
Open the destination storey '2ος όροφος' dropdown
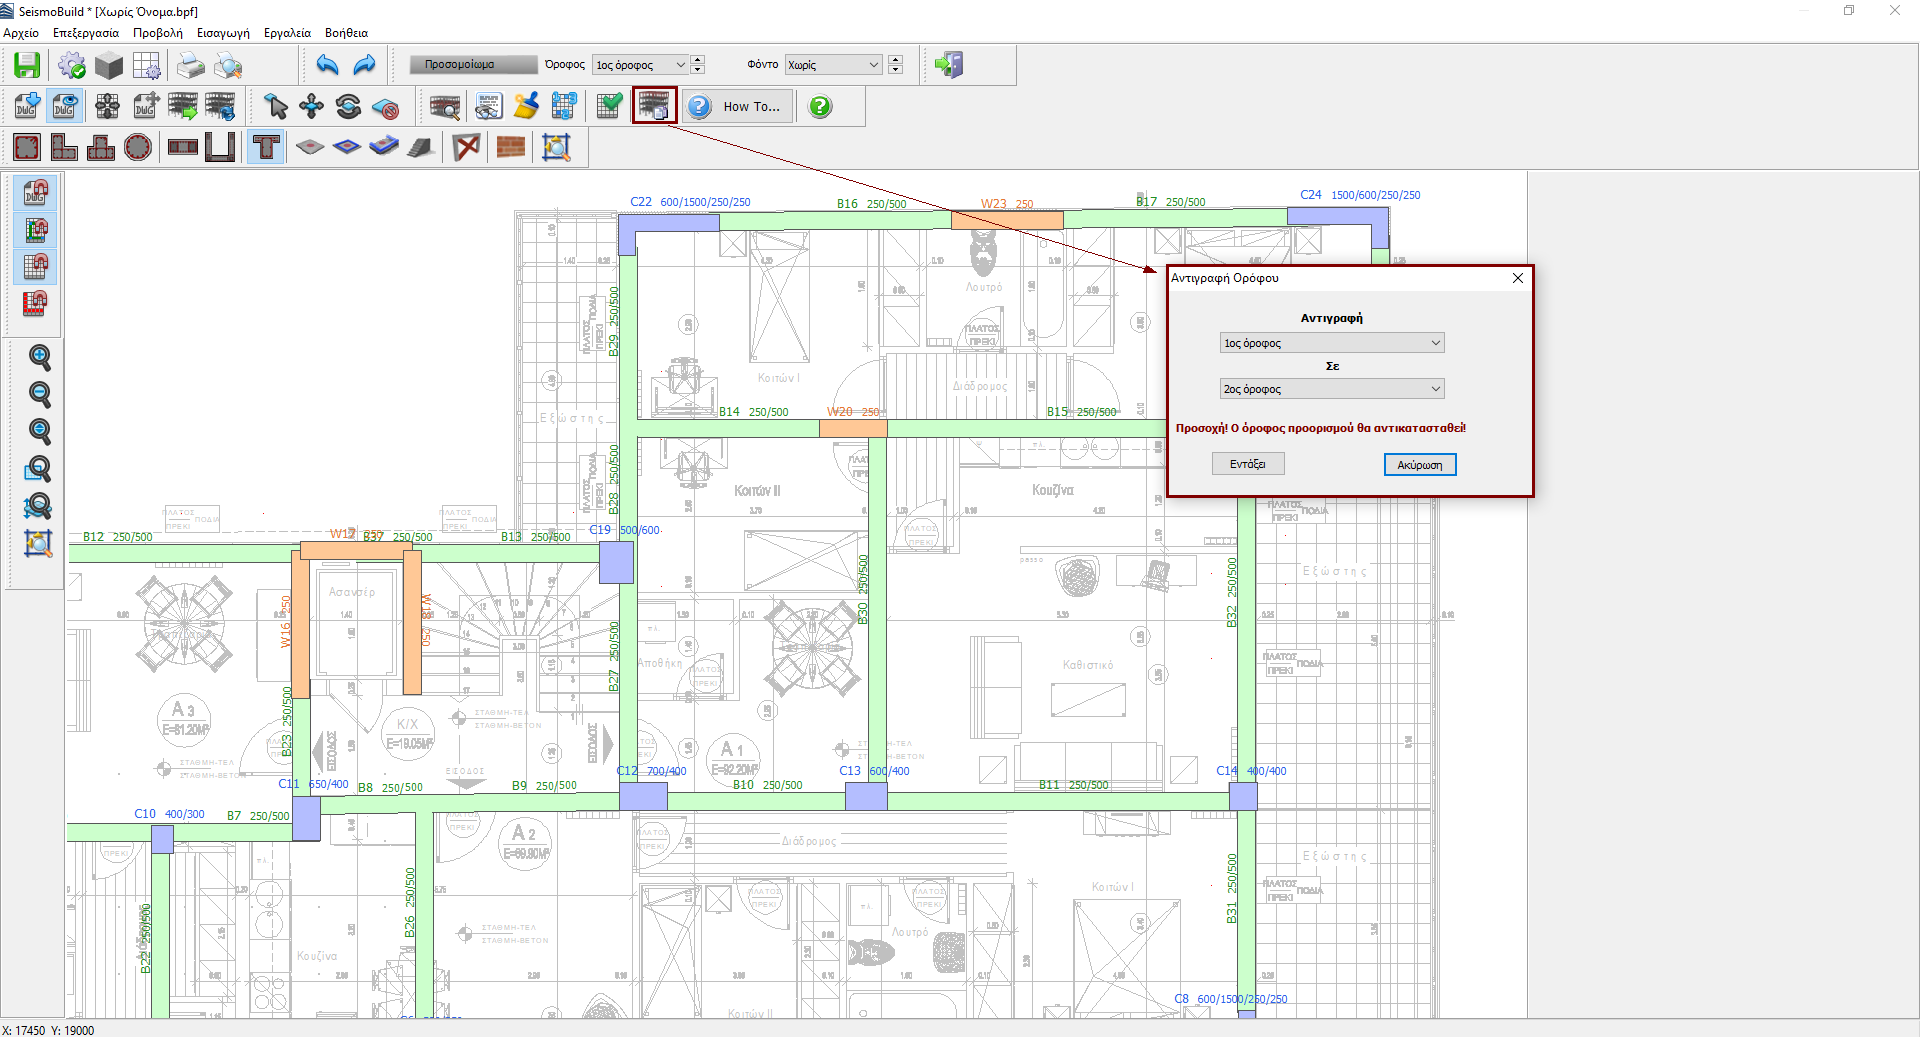[x=1331, y=389]
